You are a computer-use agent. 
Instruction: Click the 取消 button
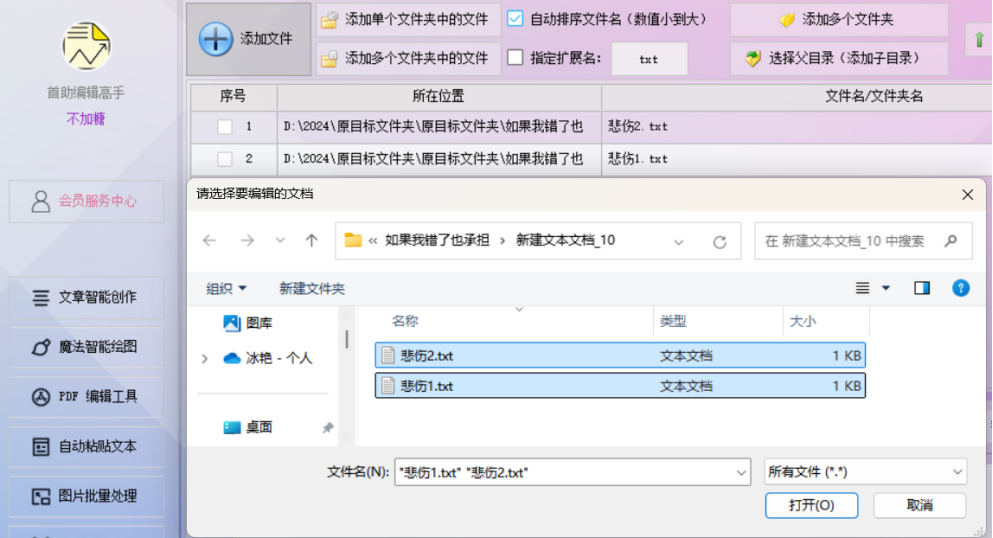920,505
